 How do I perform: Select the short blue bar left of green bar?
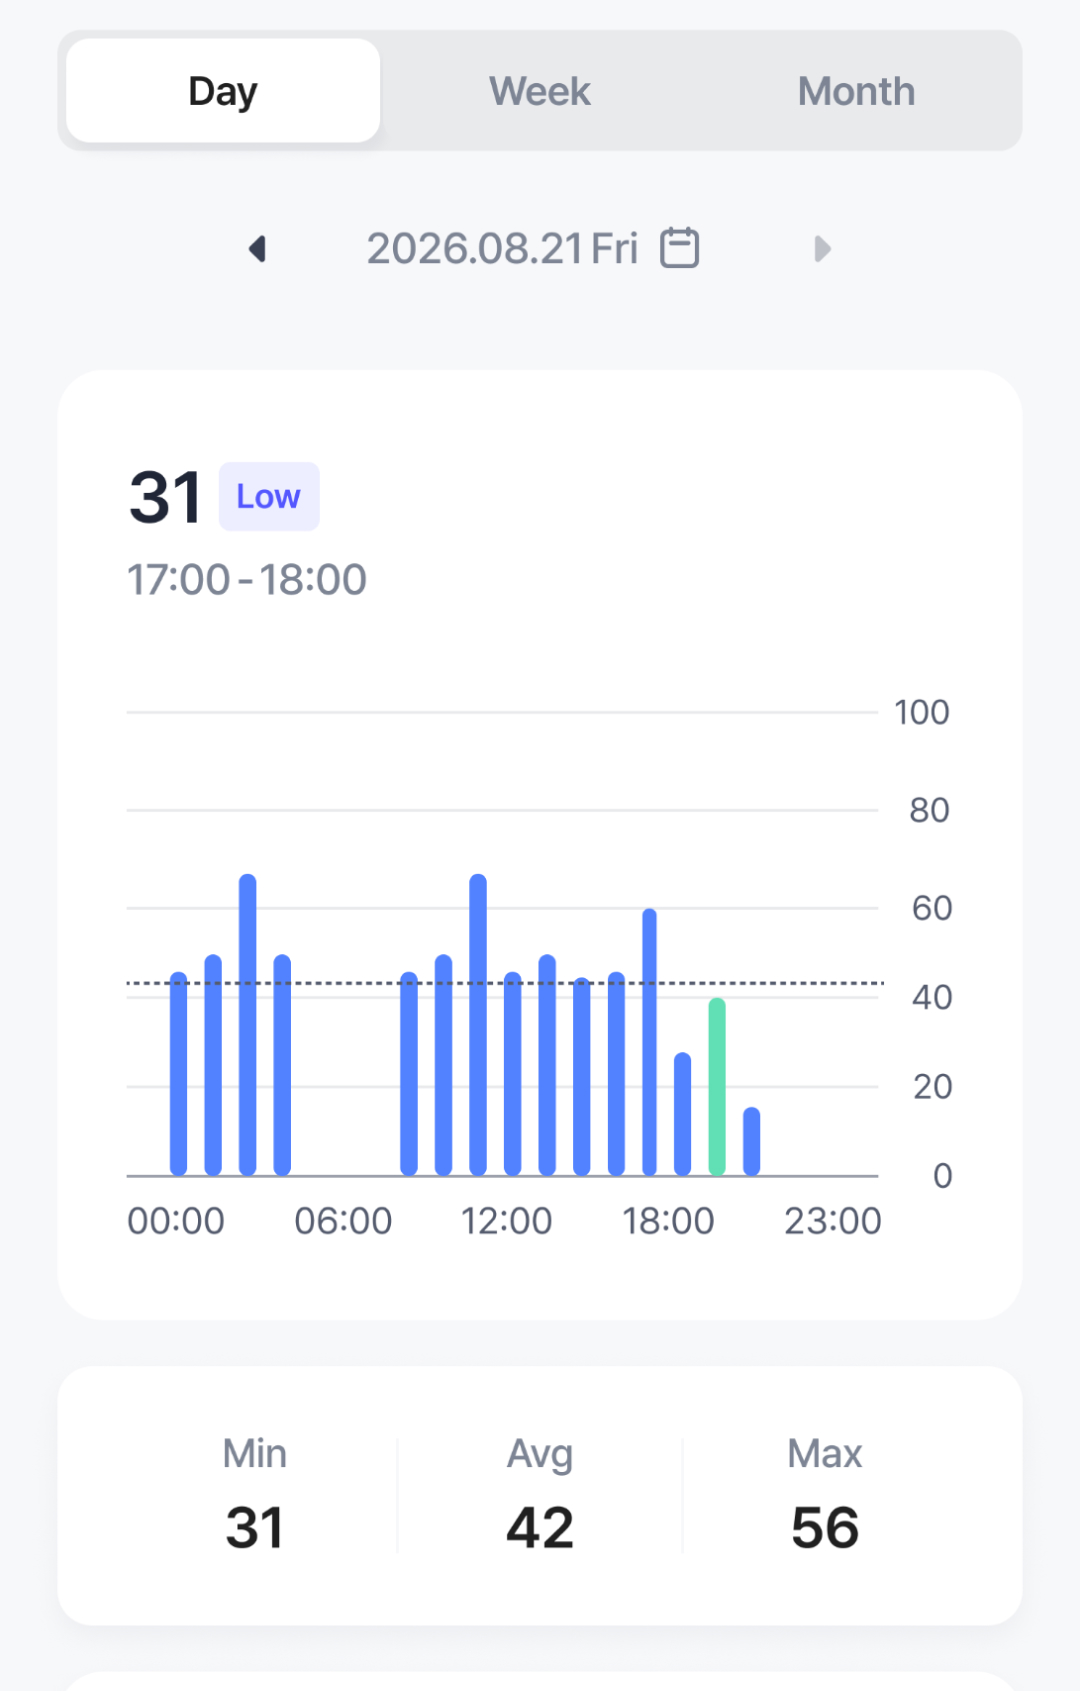pyautogui.click(x=683, y=1114)
